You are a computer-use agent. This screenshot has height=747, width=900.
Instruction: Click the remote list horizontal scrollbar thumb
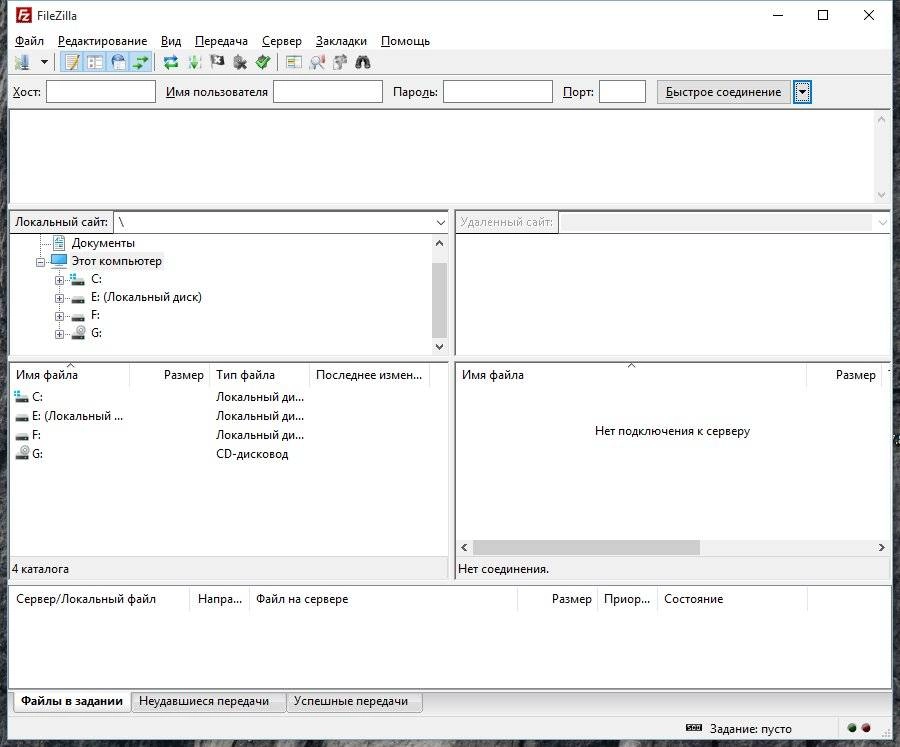[587, 547]
